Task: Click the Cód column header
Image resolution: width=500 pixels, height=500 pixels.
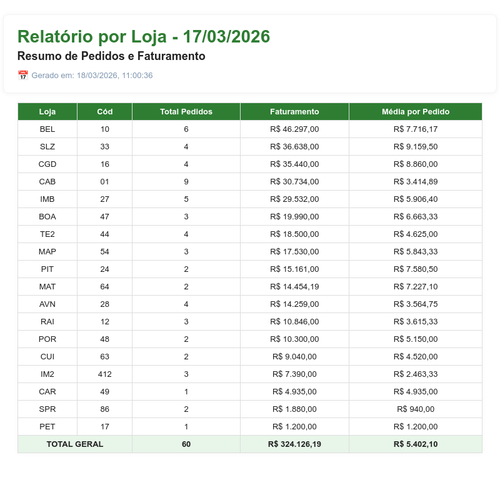Action: pos(105,112)
